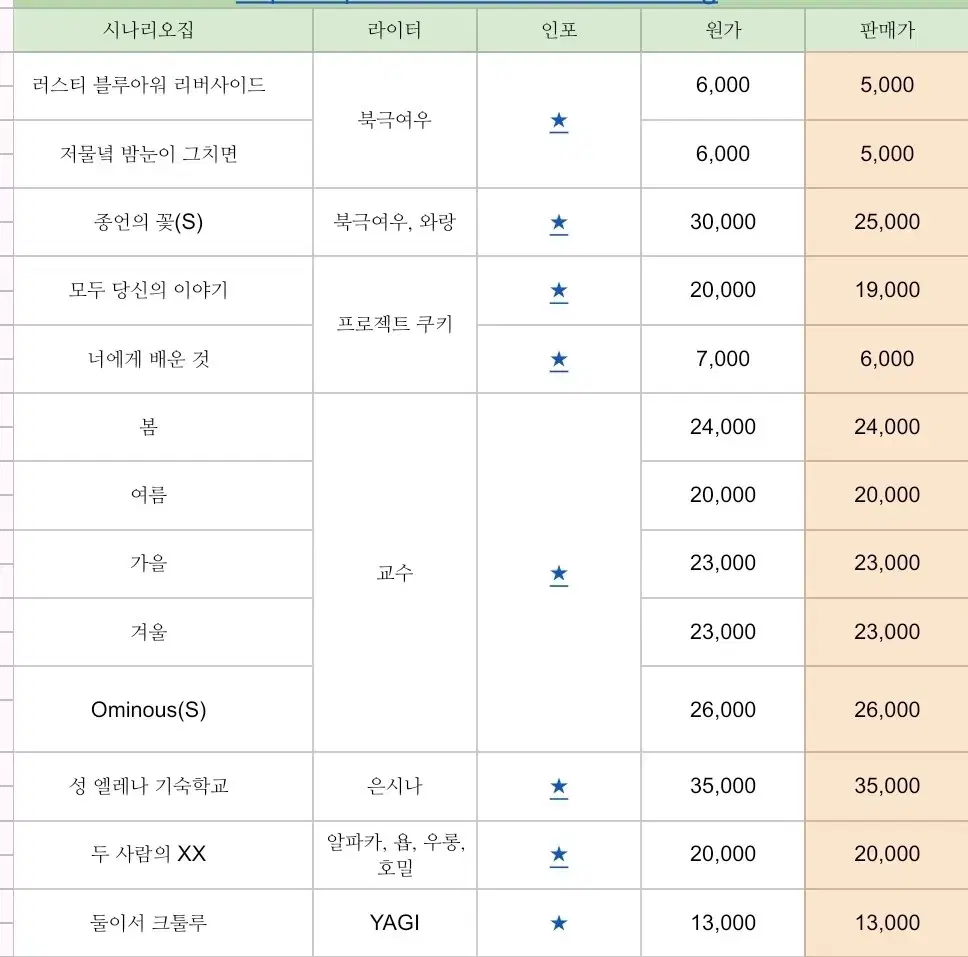The height and width of the screenshot is (957, 968).
Task: Click the star link in 종언의 꽃(S) row
Action: coord(559,222)
